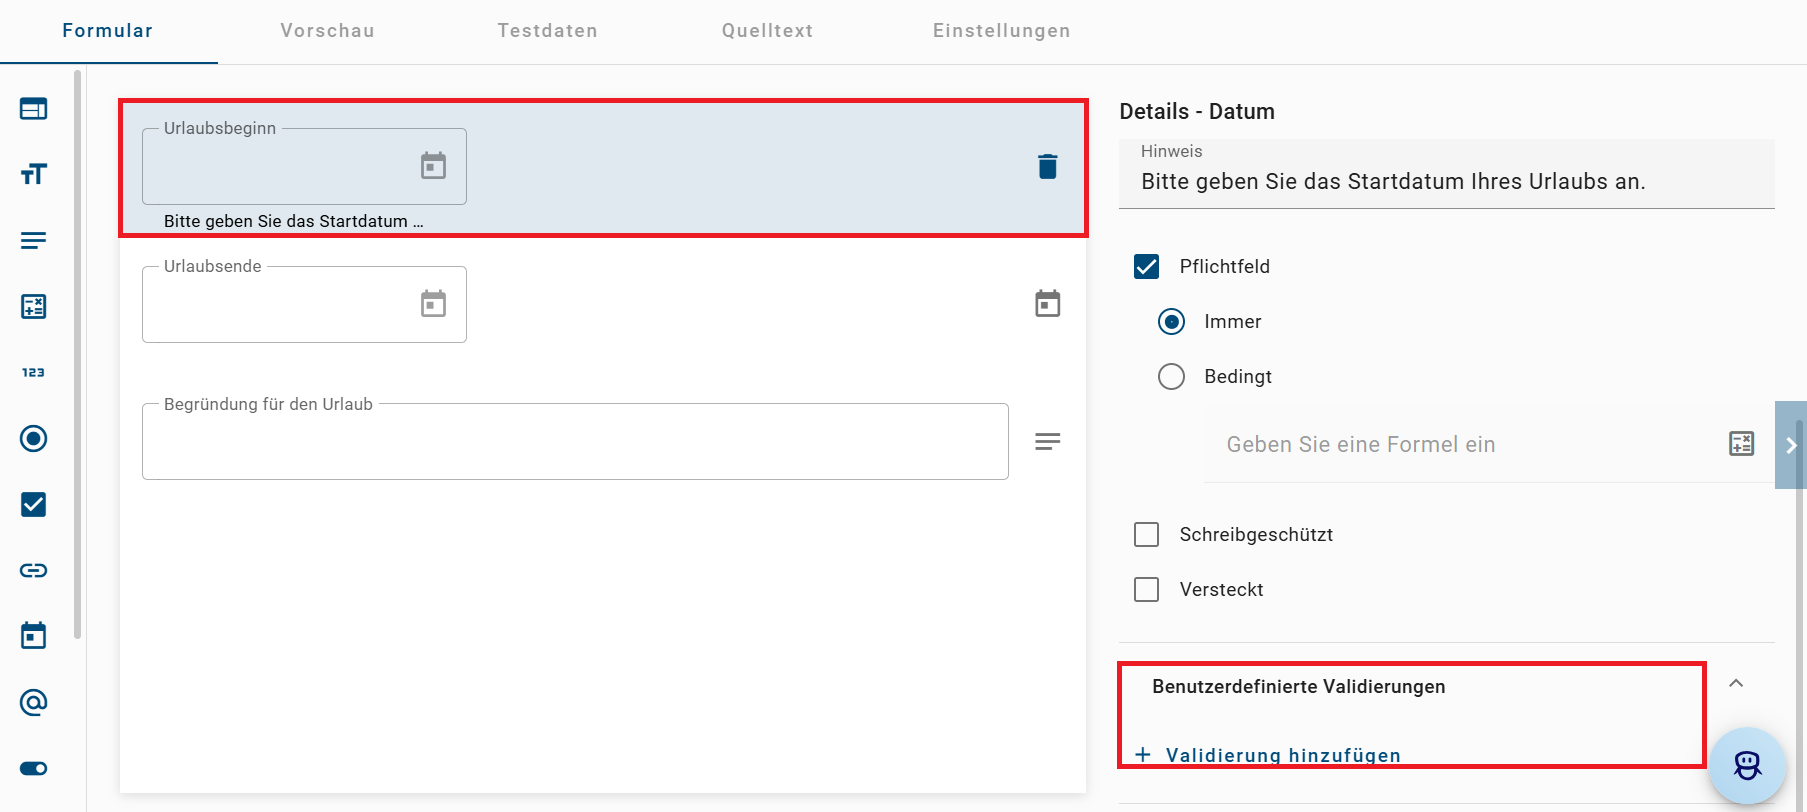The height and width of the screenshot is (812, 1807).
Task: Add a number field (123) from sidebar
Action: [x=33, y=372]
